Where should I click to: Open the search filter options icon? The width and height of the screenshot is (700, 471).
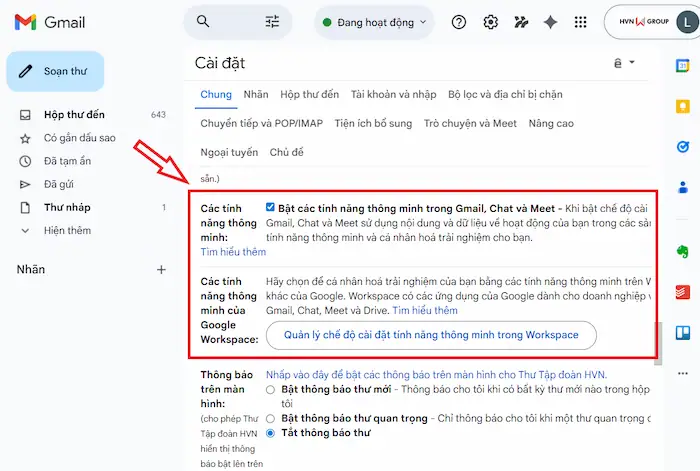(x=272, y=21)
